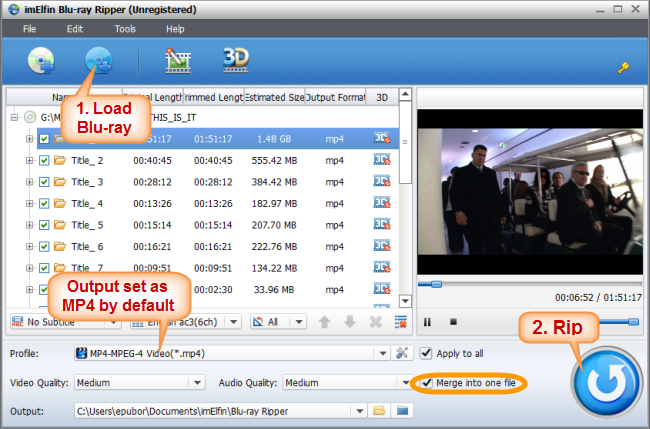Move selected title up with arrow icon

point(324,322)
